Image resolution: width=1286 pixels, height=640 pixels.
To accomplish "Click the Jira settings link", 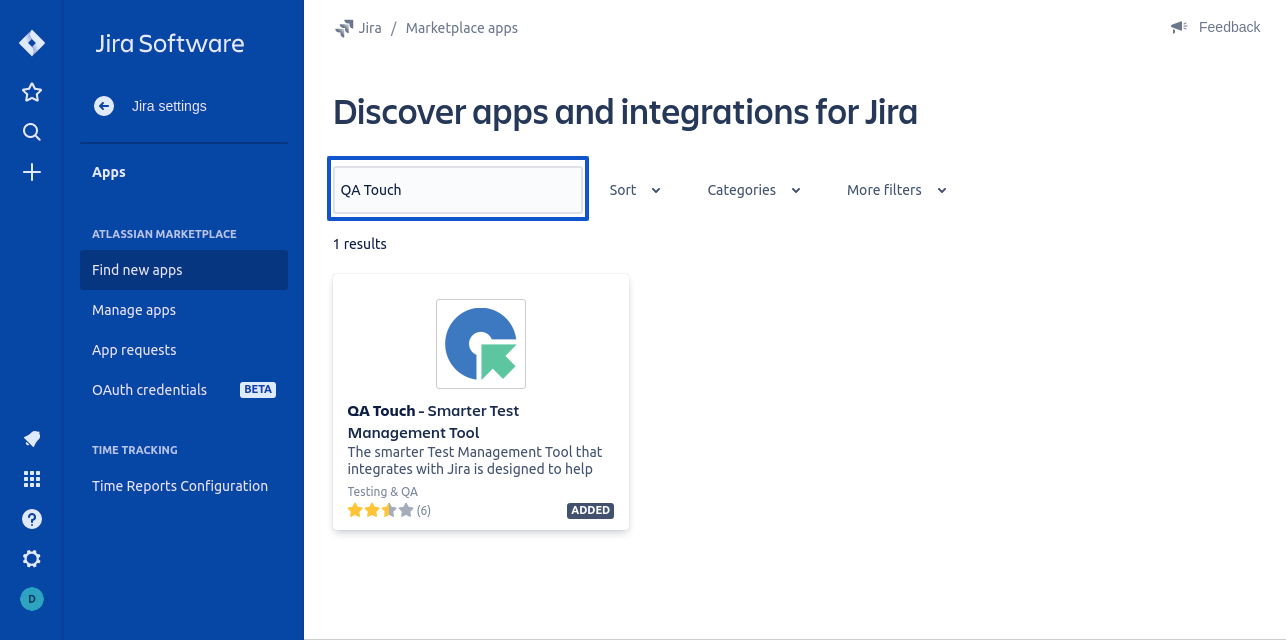I will point(169,106).
